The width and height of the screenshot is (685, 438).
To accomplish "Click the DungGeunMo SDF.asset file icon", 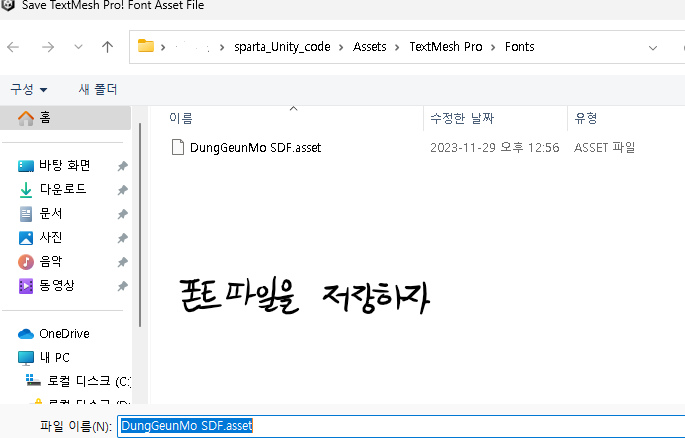I will (177, 147).
